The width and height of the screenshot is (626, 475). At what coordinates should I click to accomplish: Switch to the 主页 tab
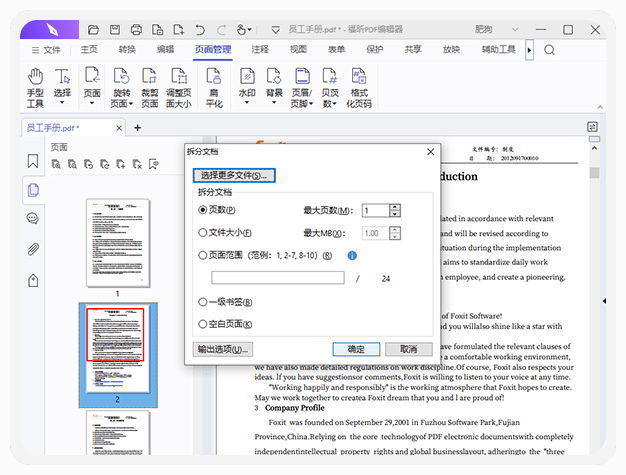tap(89, 49)
